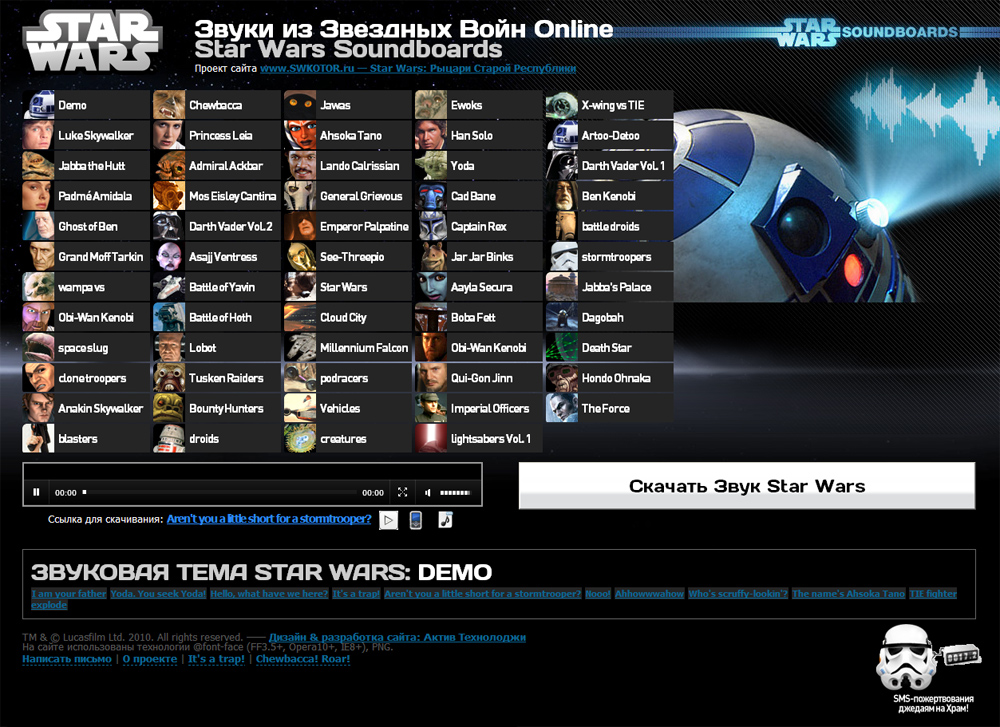Select Jabba the Hutt portrait icon
The height and width of the screenshot is (727, 1000).
click(38, 166)
